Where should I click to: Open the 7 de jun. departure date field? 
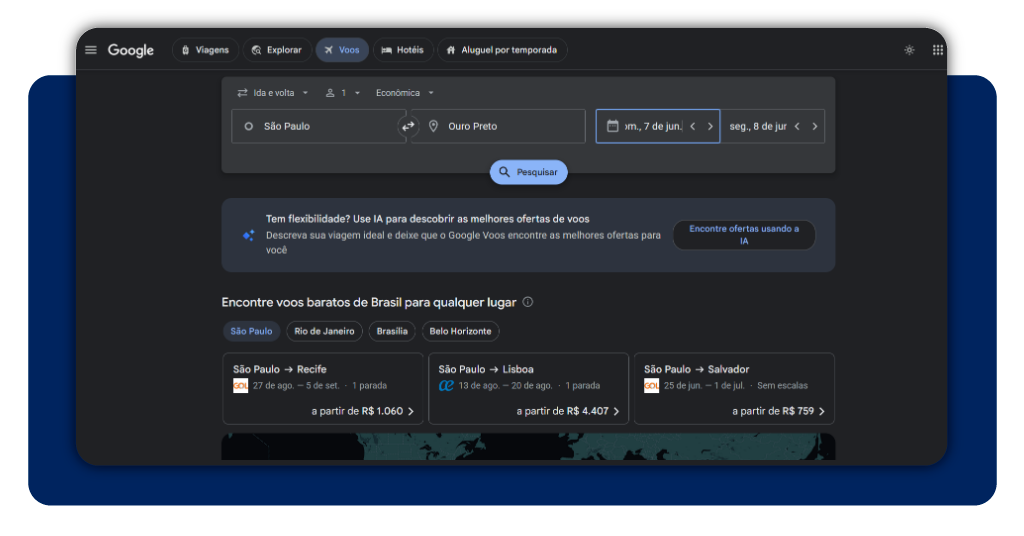(x=658, y=127)
